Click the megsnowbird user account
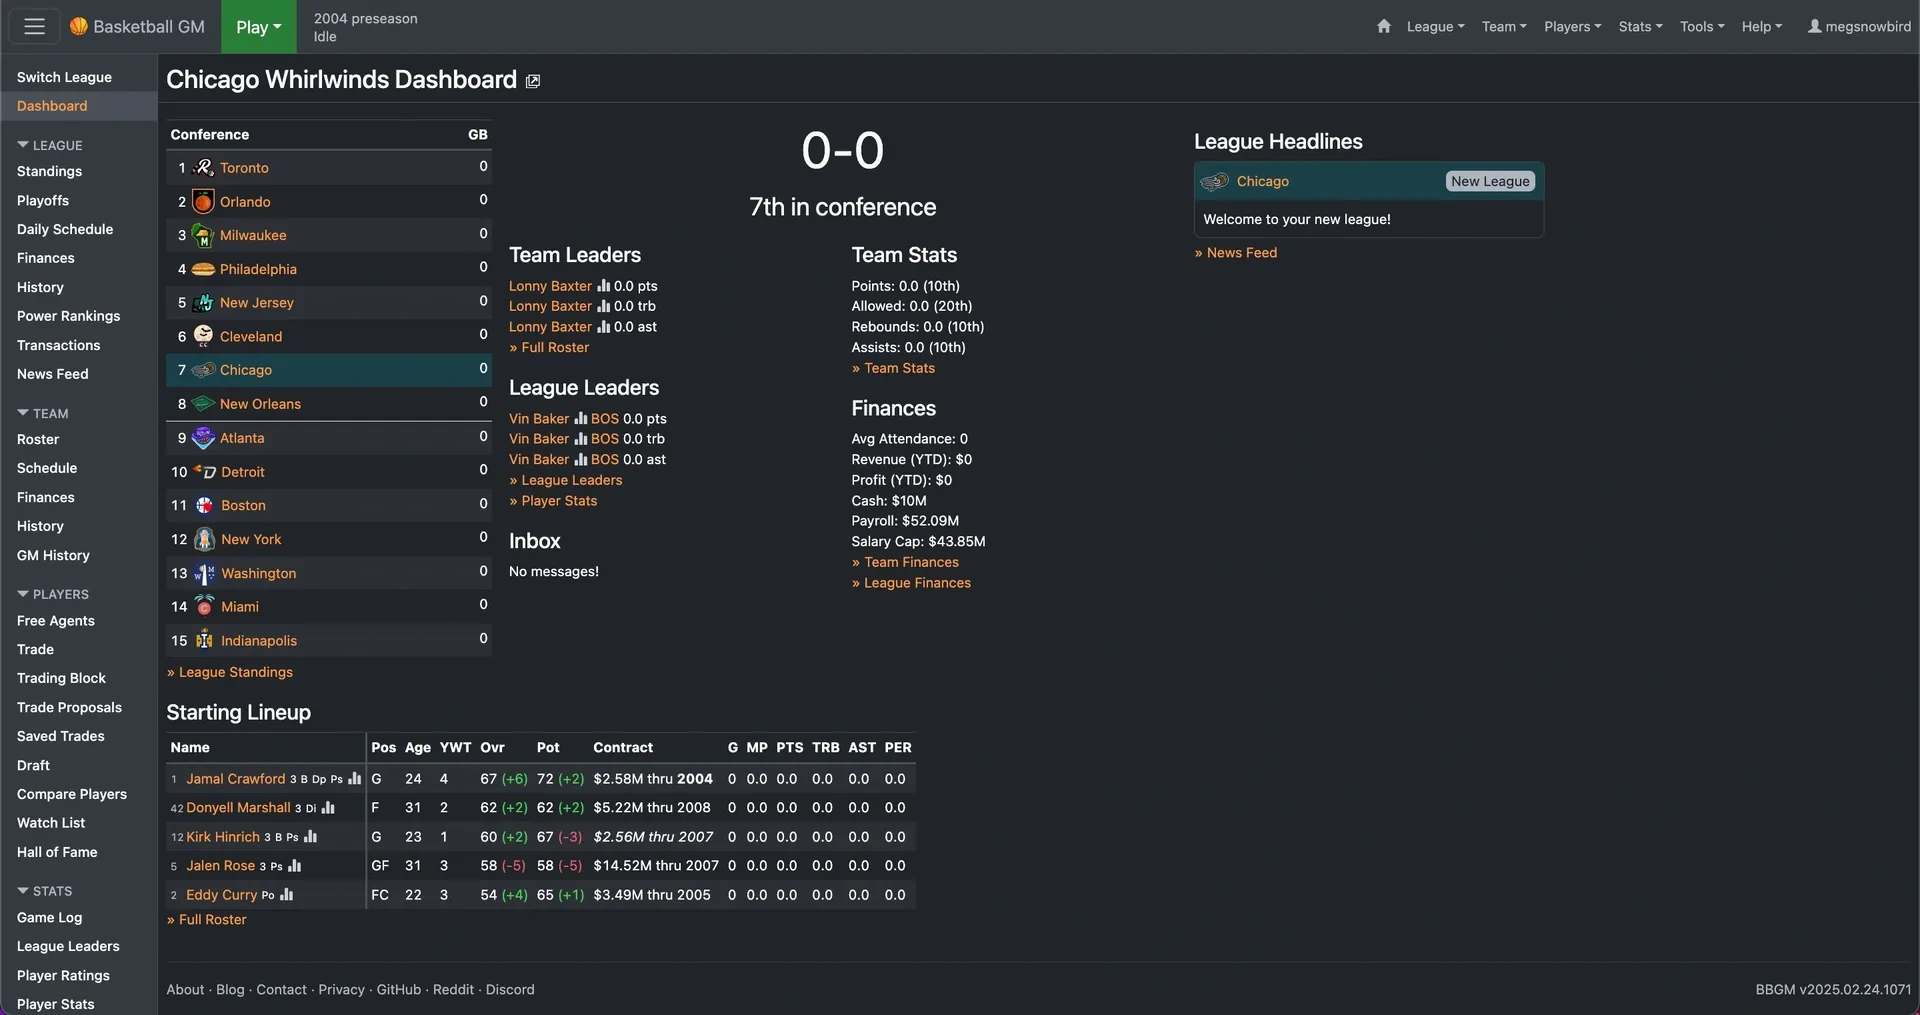This screenshot has width=1920, height=1015. point(1859,27)
